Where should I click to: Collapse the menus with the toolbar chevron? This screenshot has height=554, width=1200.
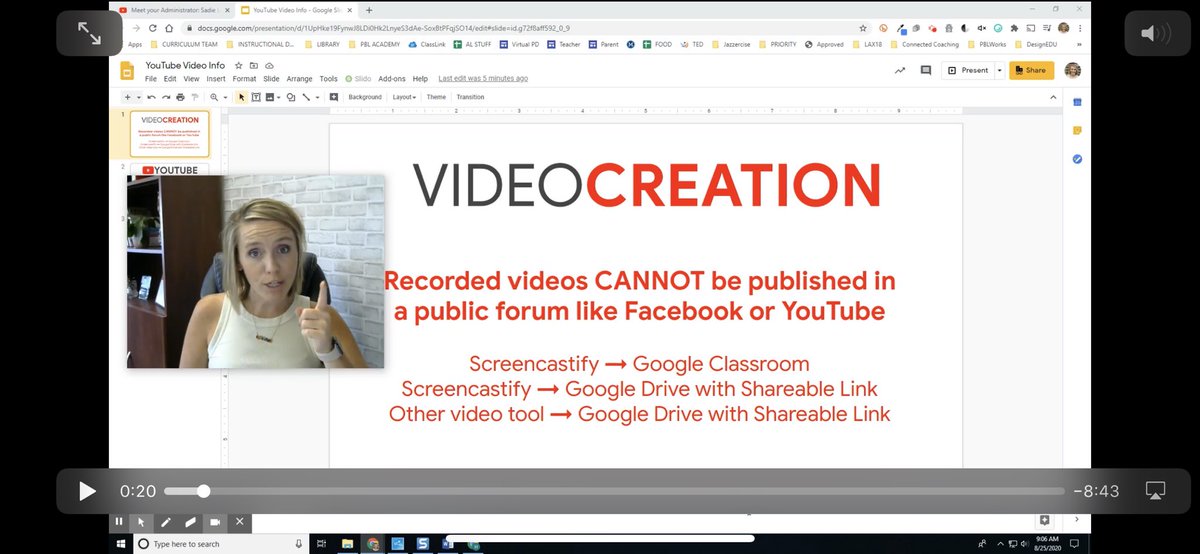pyautogui.click(x=1053, y=97)
